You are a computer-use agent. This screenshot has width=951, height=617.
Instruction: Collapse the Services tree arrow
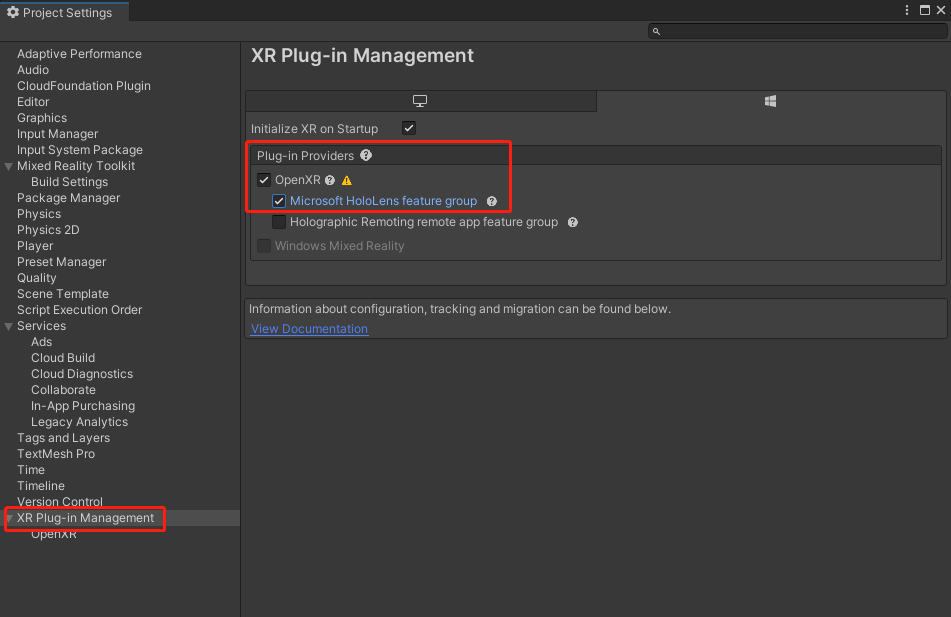8,326
